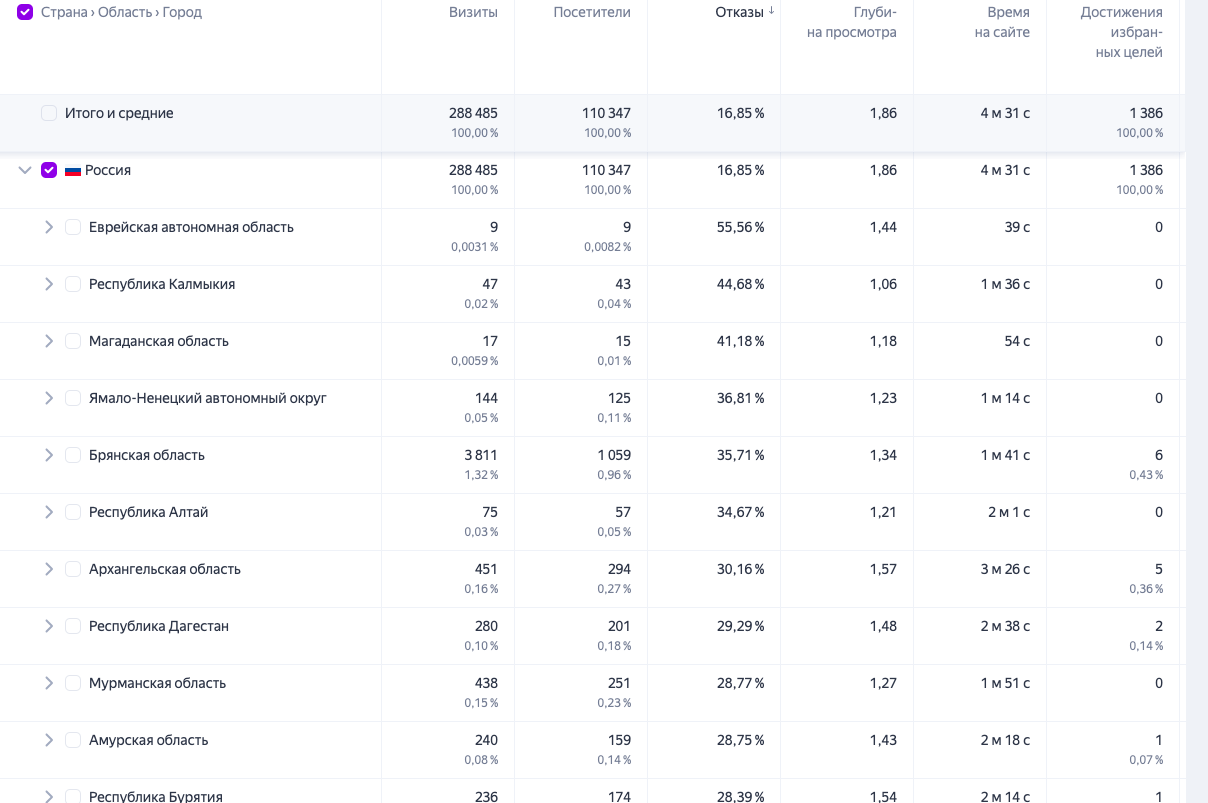Toggle the Страна › Область › Город header checkbox
The height and width of the screenshot is (803, 1208).
click(25, 12)
